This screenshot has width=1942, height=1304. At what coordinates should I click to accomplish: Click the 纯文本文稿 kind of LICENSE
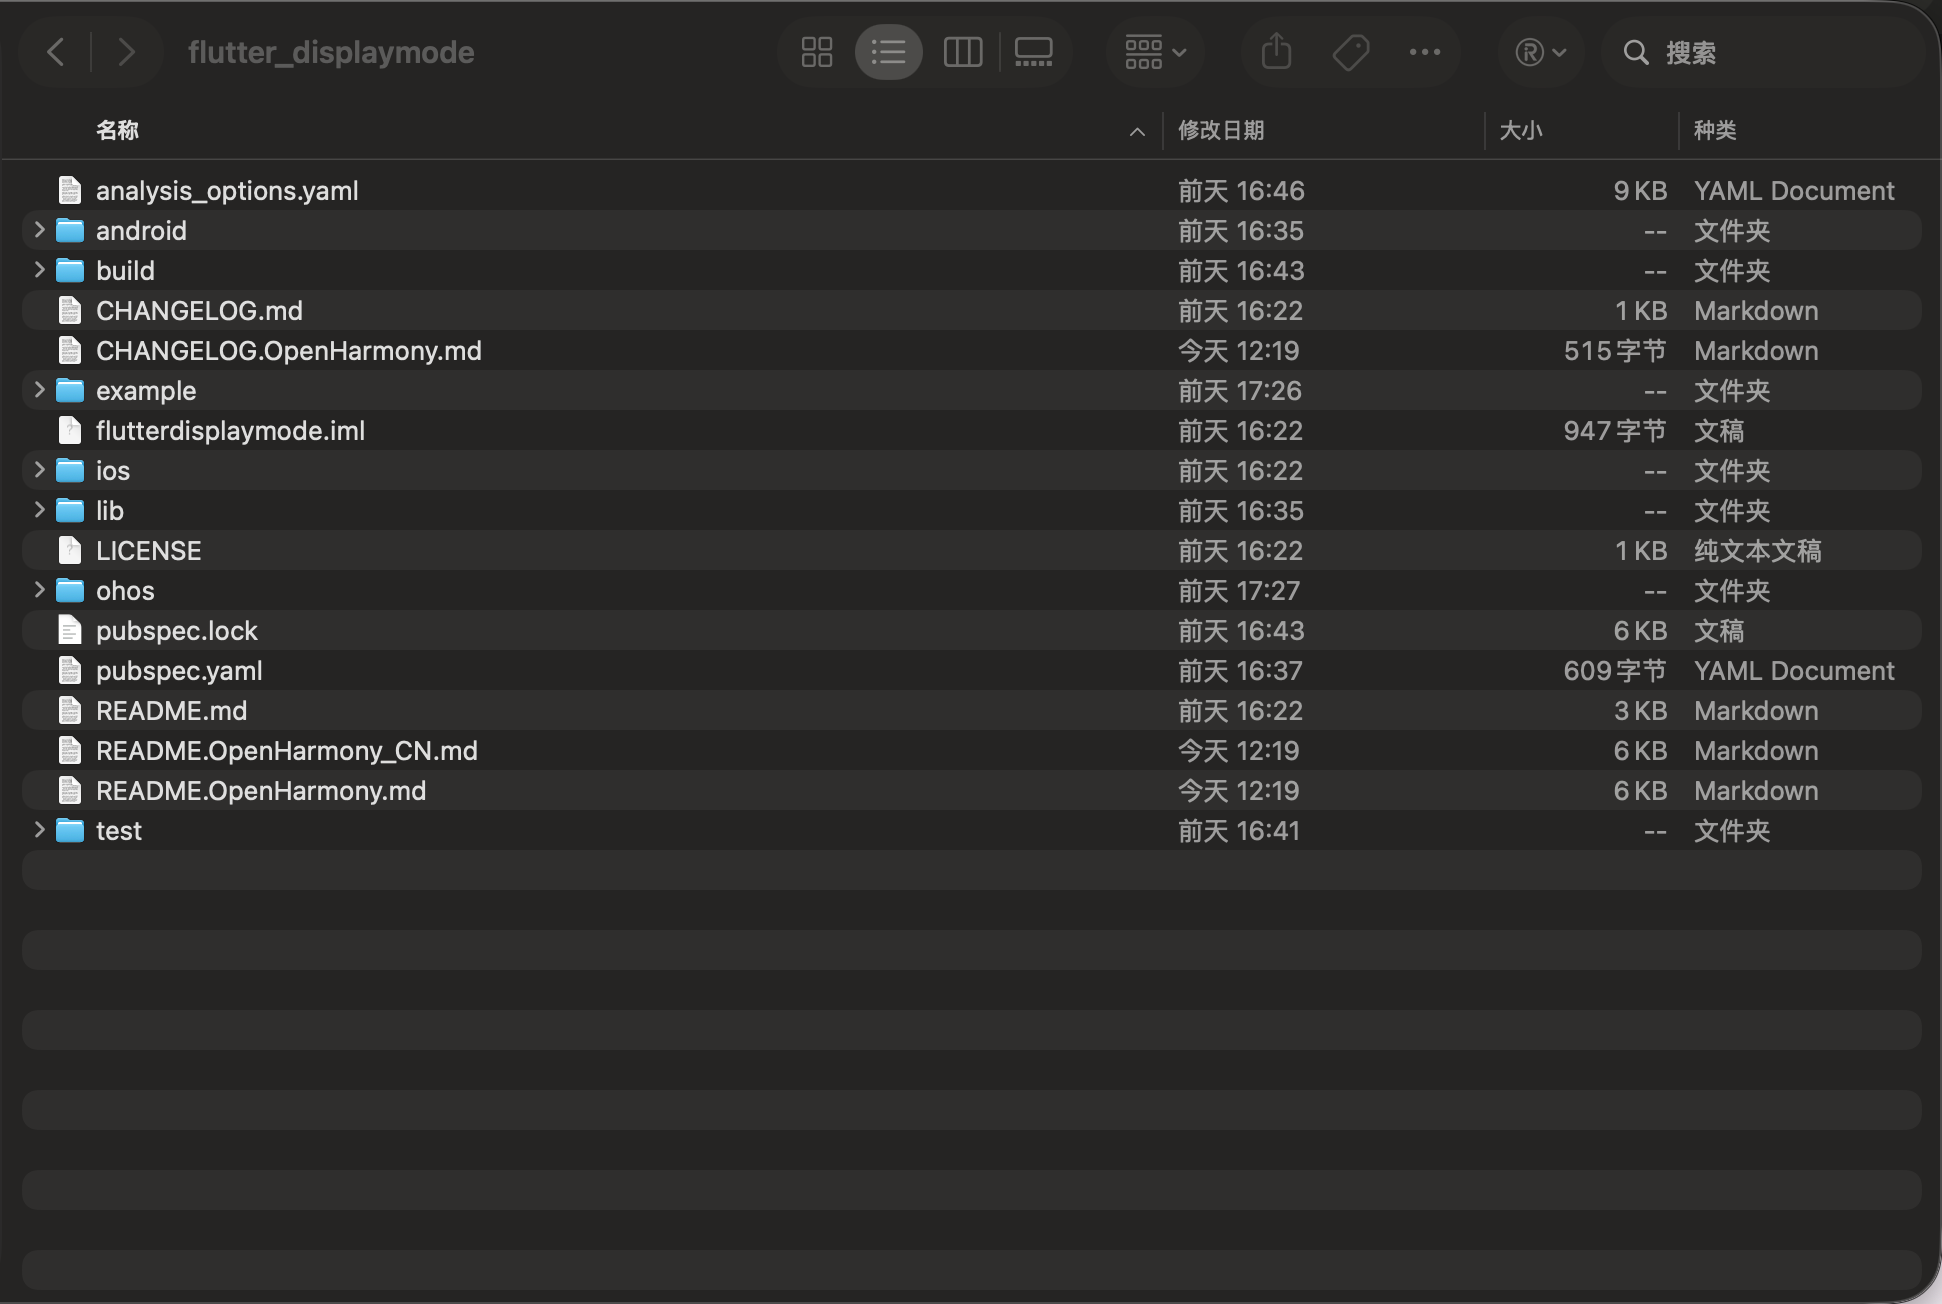pos(1757,551)
